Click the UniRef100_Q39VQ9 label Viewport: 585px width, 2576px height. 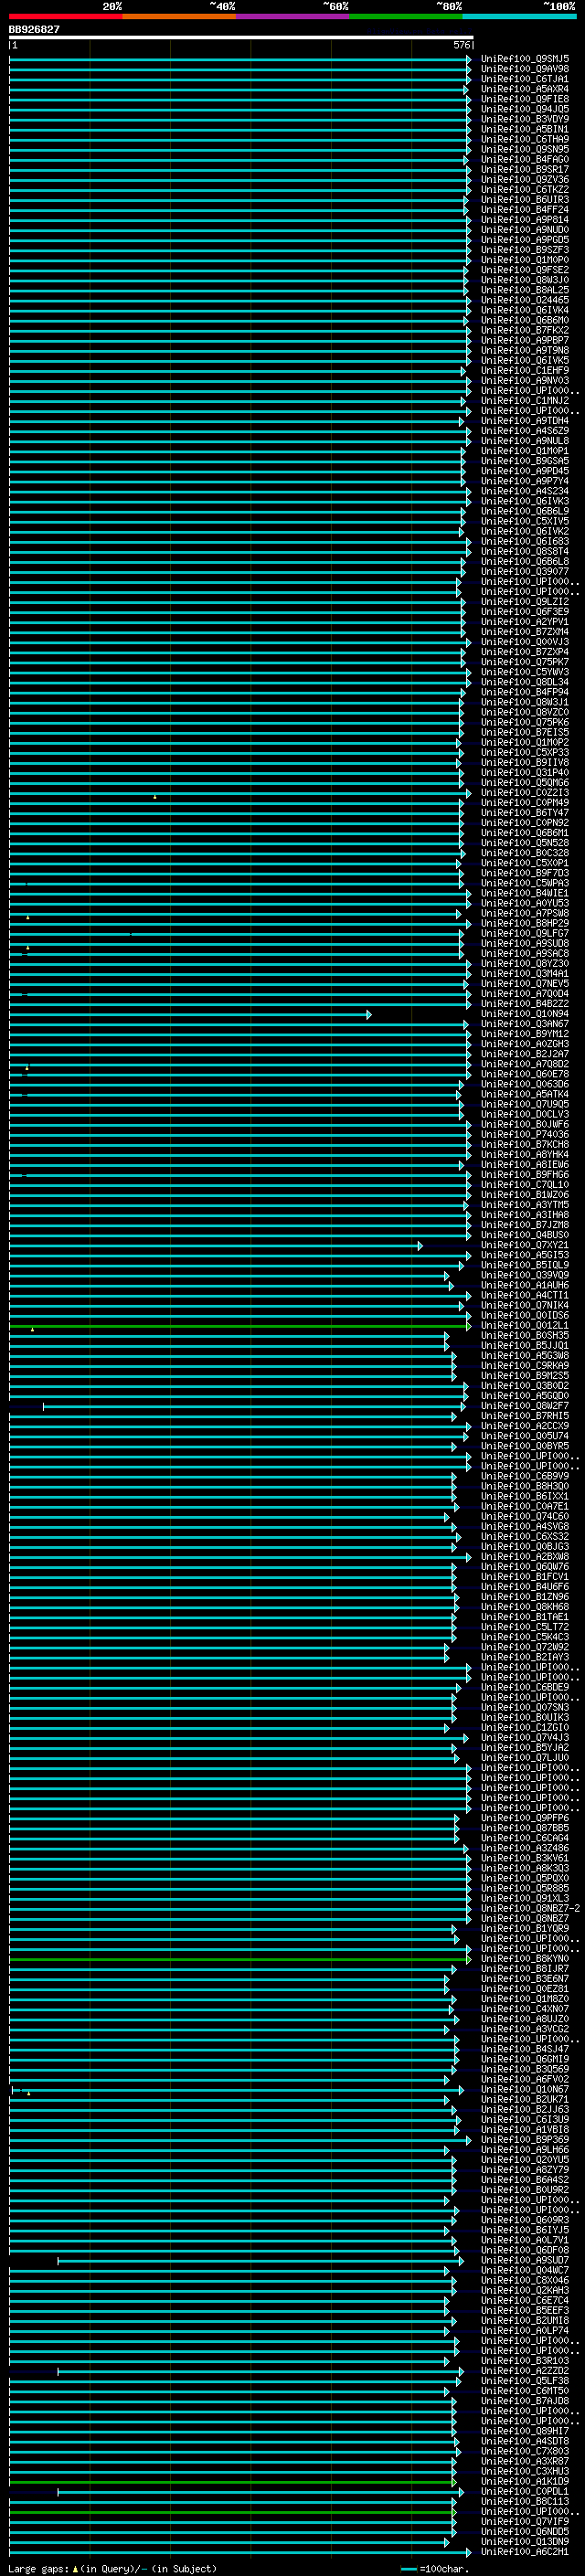525,1275
